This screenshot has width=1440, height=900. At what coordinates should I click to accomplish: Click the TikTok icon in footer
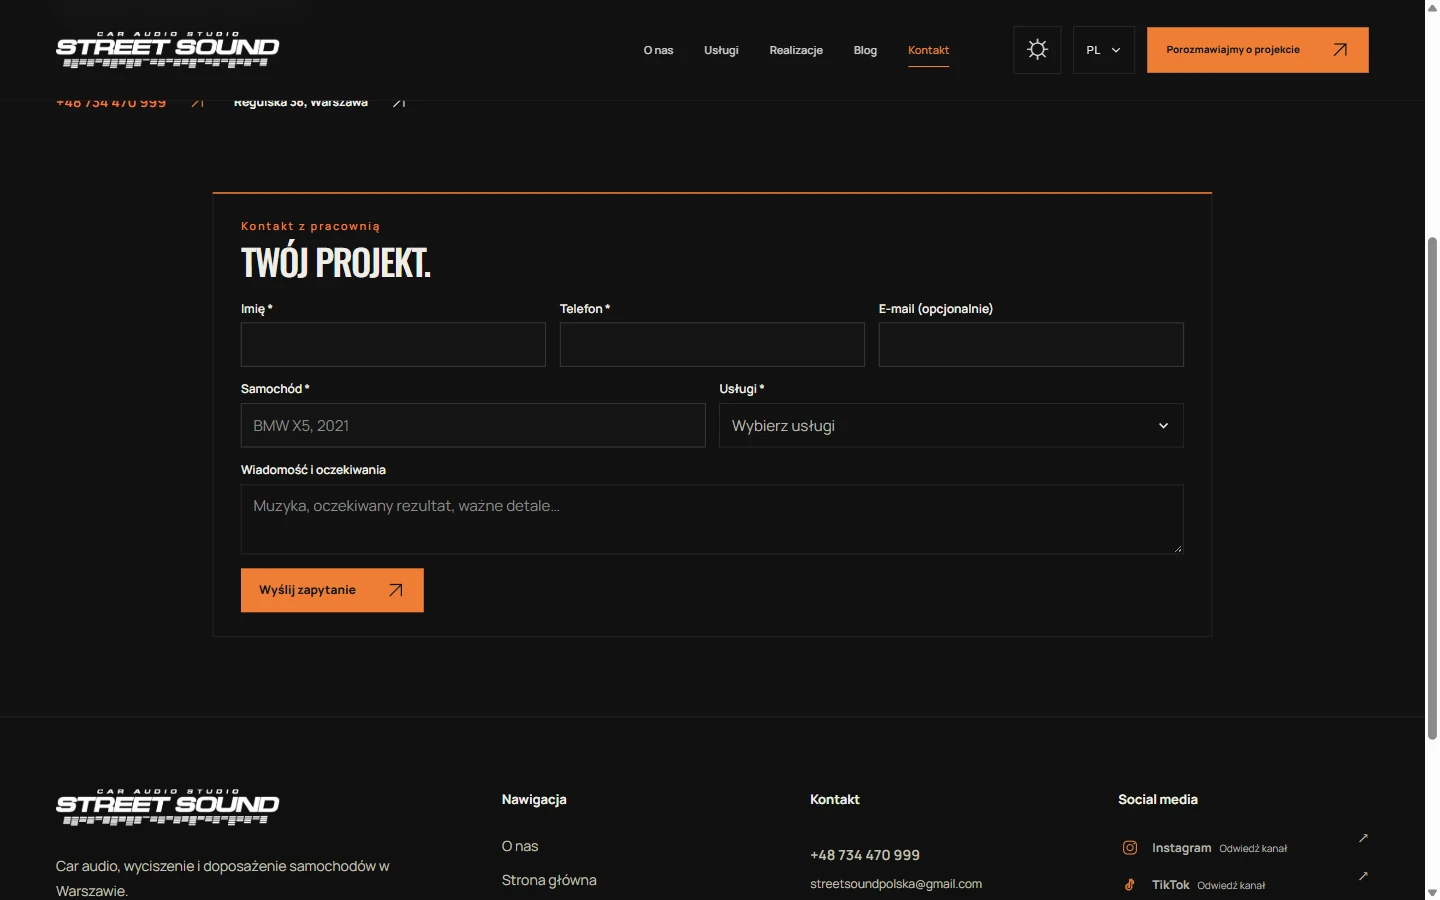click(1130, 885)
